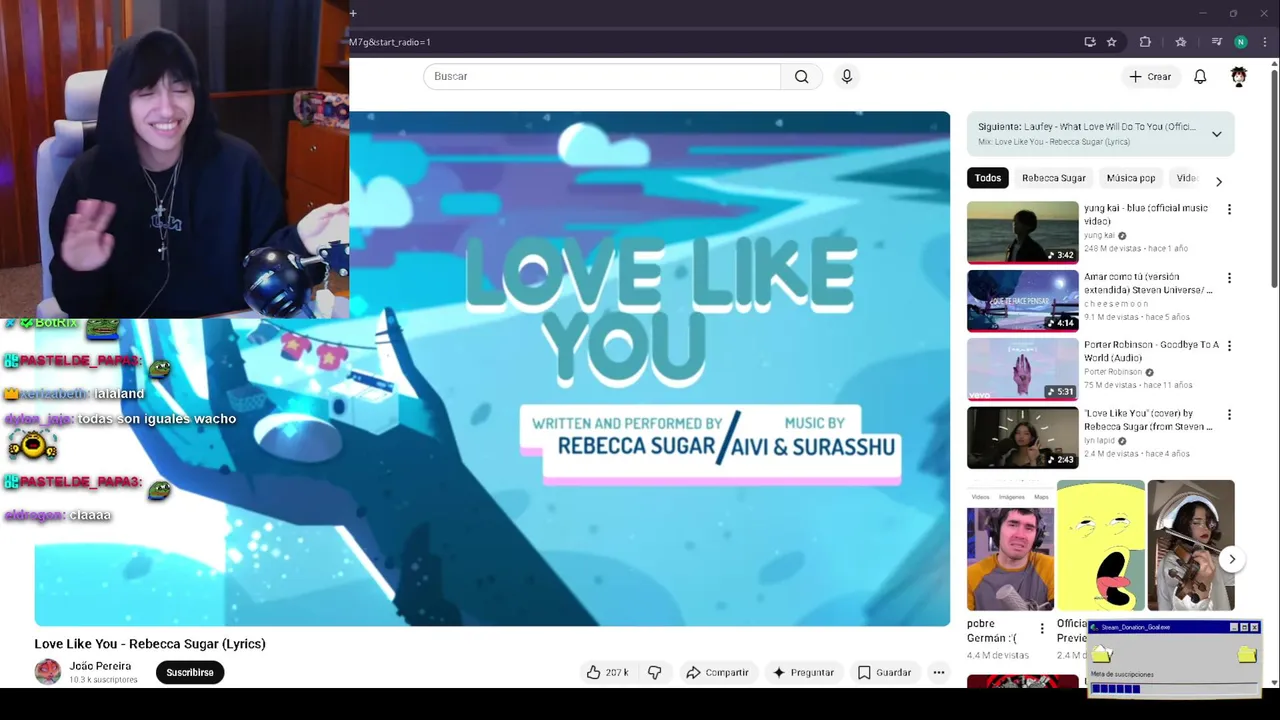
Task: Click the 207 k like count
Action: (617, 673)
